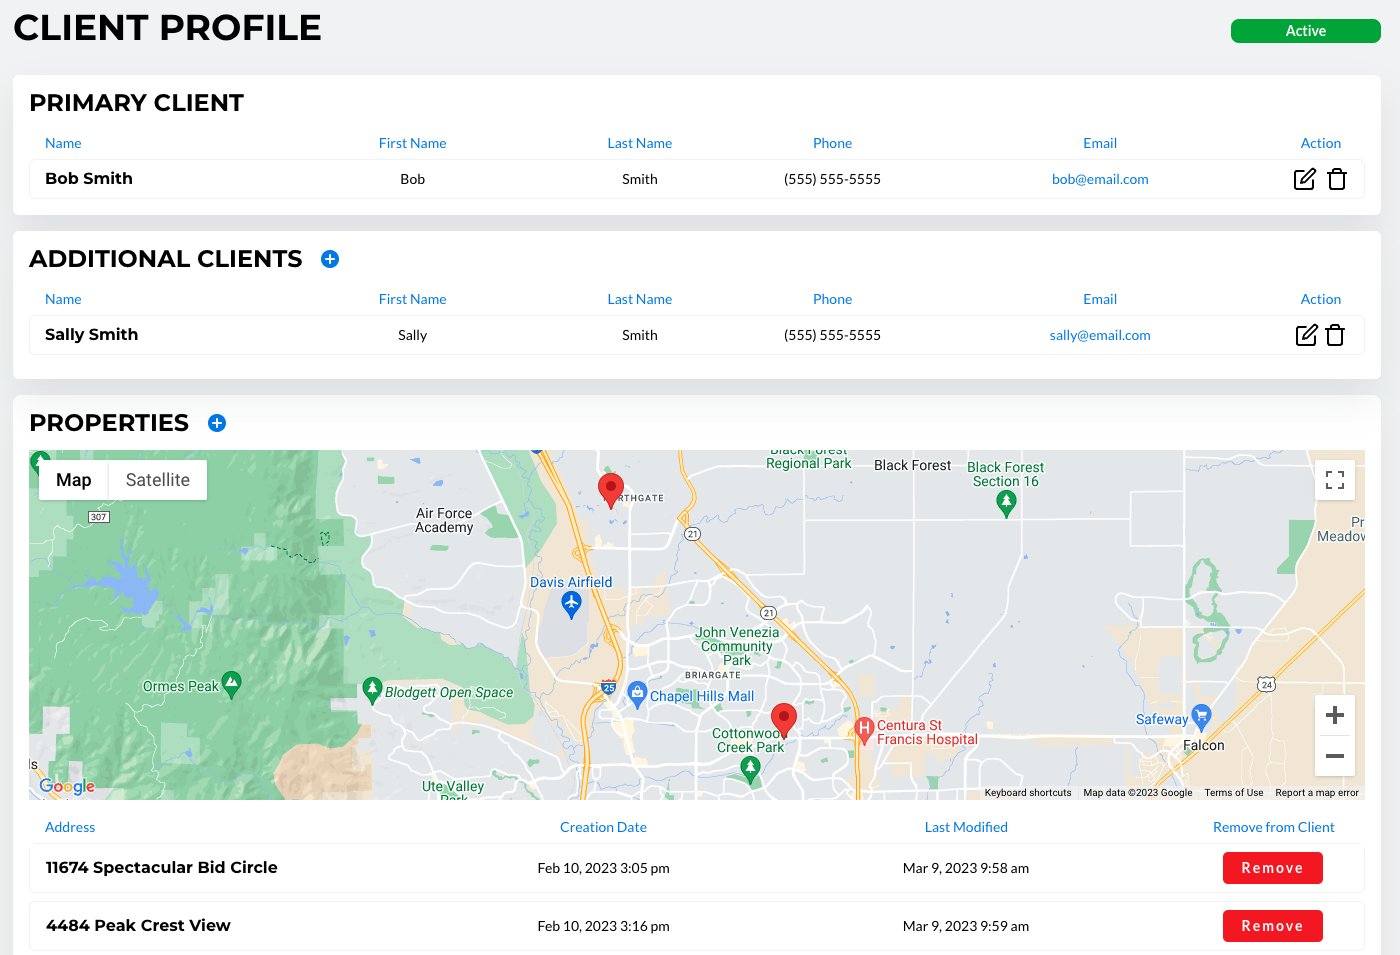Add a new property
This screenshot has width=1400, height=955.
217,423
